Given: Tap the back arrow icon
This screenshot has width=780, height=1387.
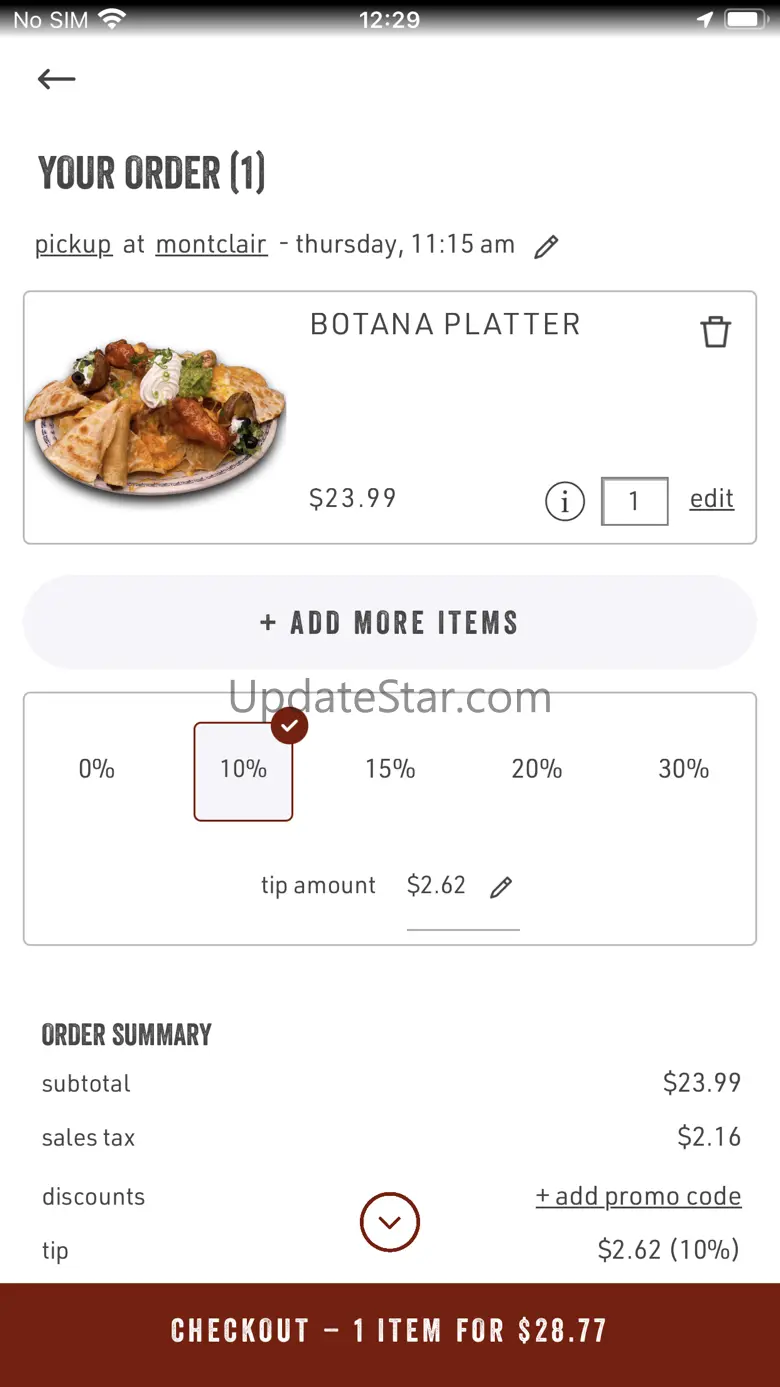Looking at the screenshot, I should (x=57, y=79).
